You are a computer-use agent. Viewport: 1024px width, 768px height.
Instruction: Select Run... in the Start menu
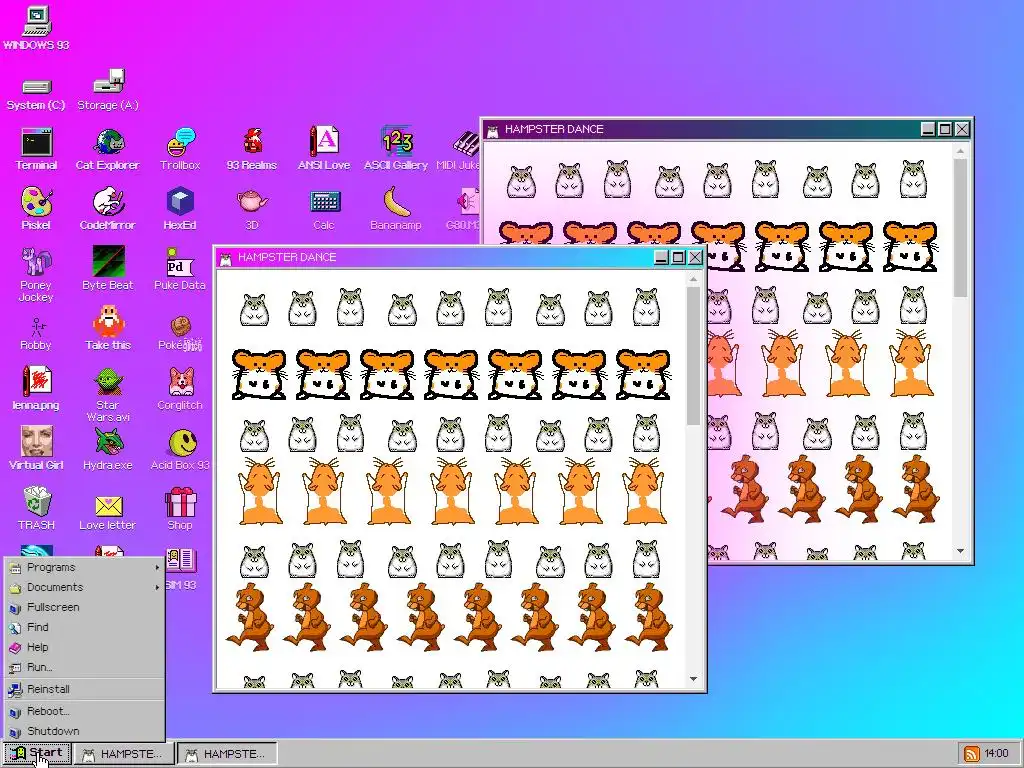point(84,667)
